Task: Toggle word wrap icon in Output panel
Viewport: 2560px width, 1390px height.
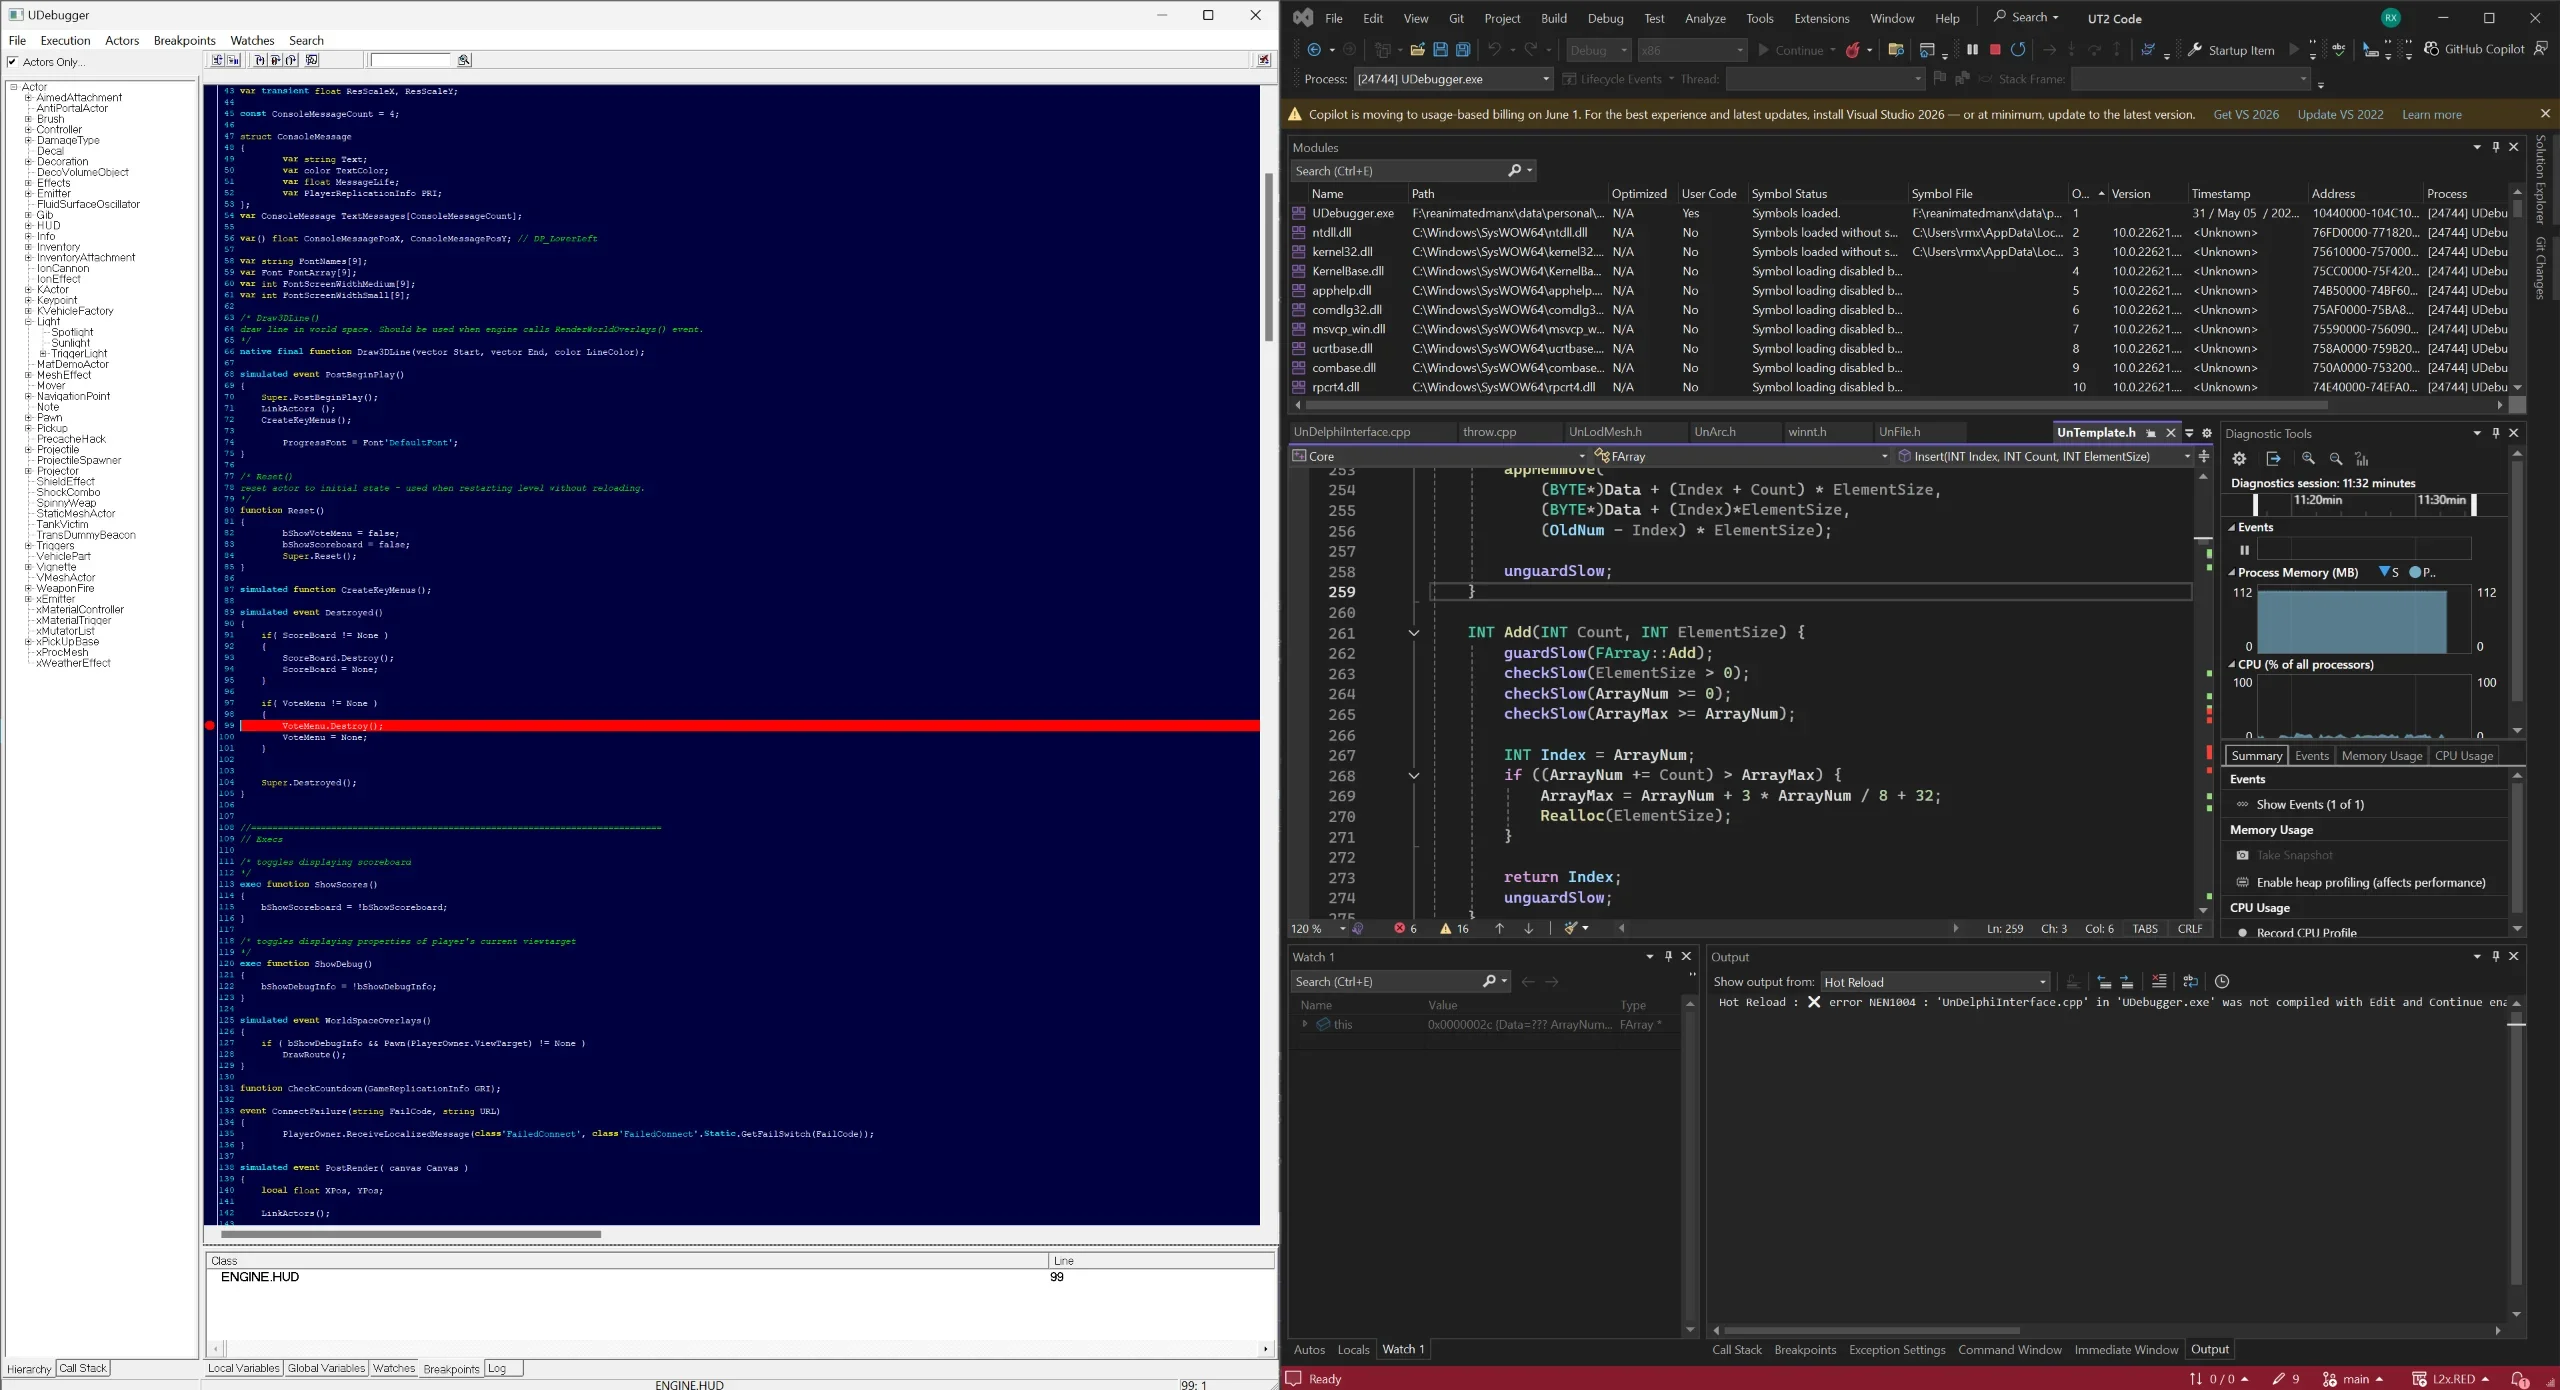Action: [2190, 981]
